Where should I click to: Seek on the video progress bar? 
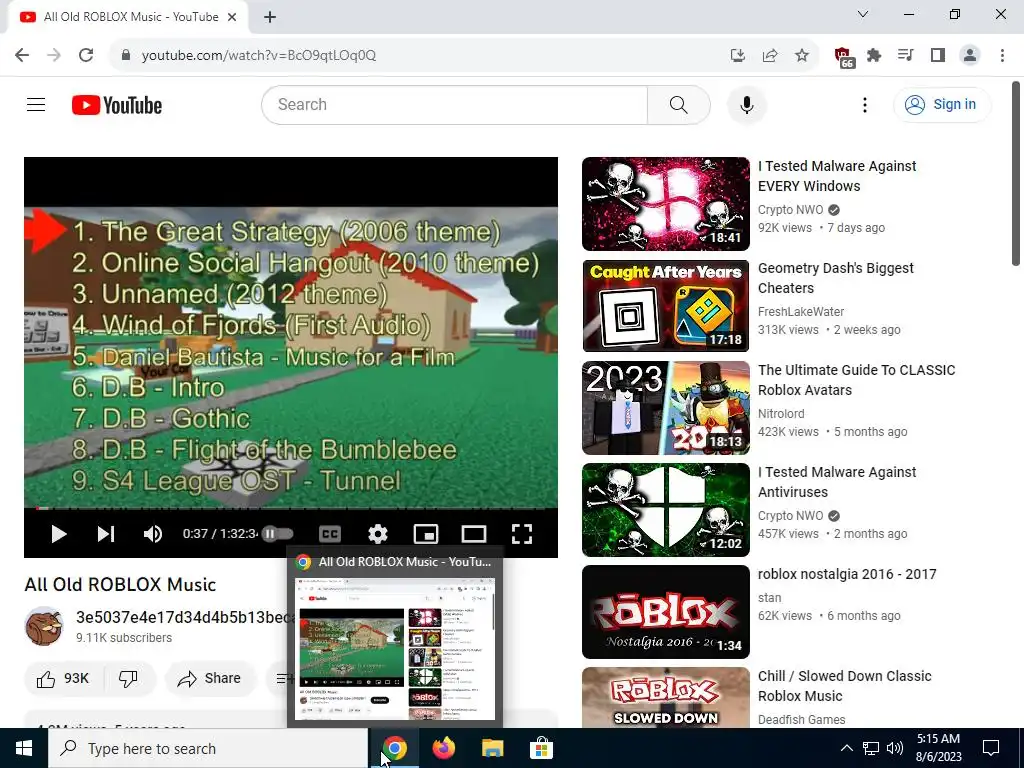coord(291,507)
